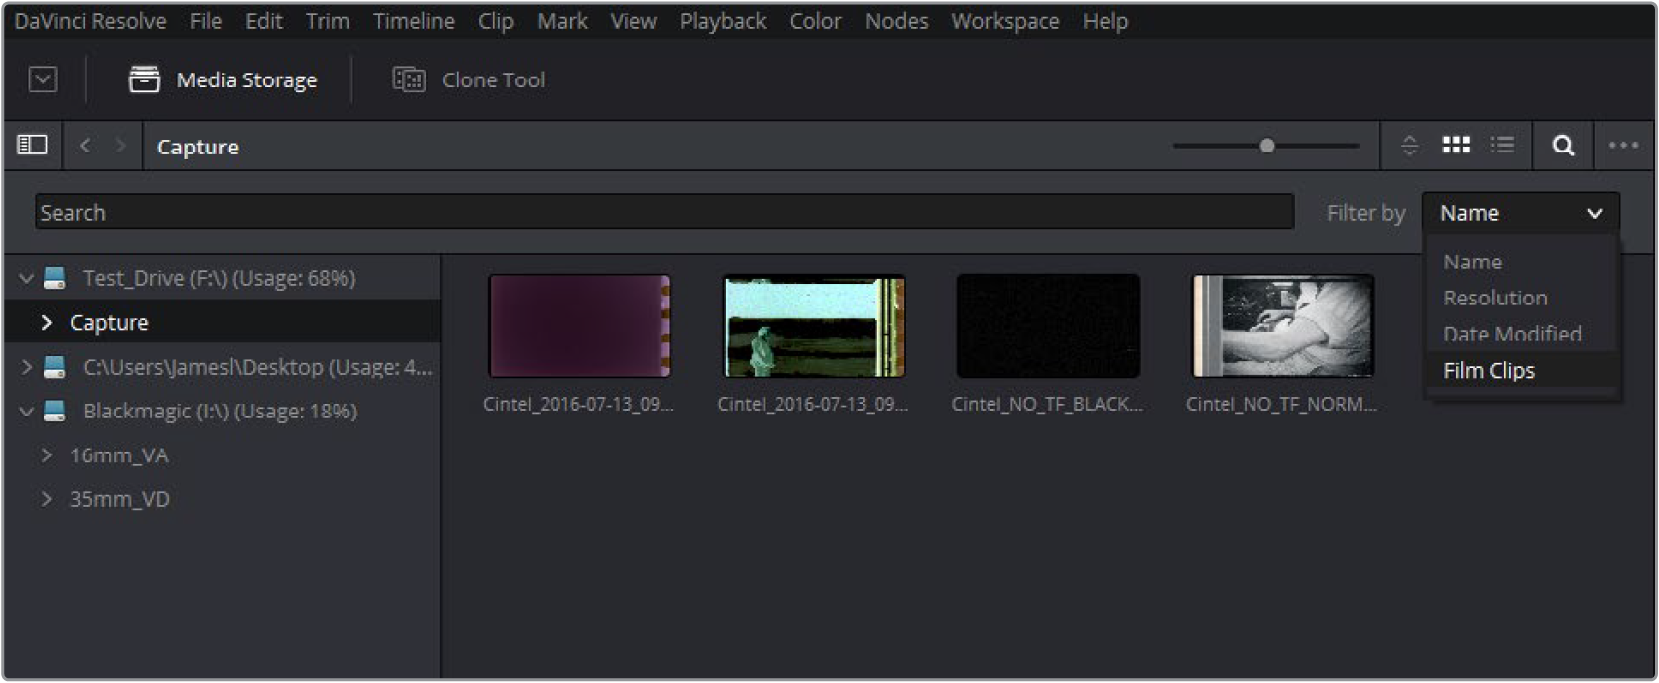Open the File menu
The image size is (1659, 683).
206,21
